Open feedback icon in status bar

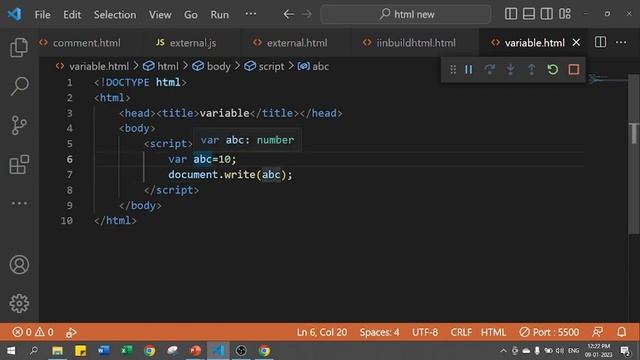597,332
